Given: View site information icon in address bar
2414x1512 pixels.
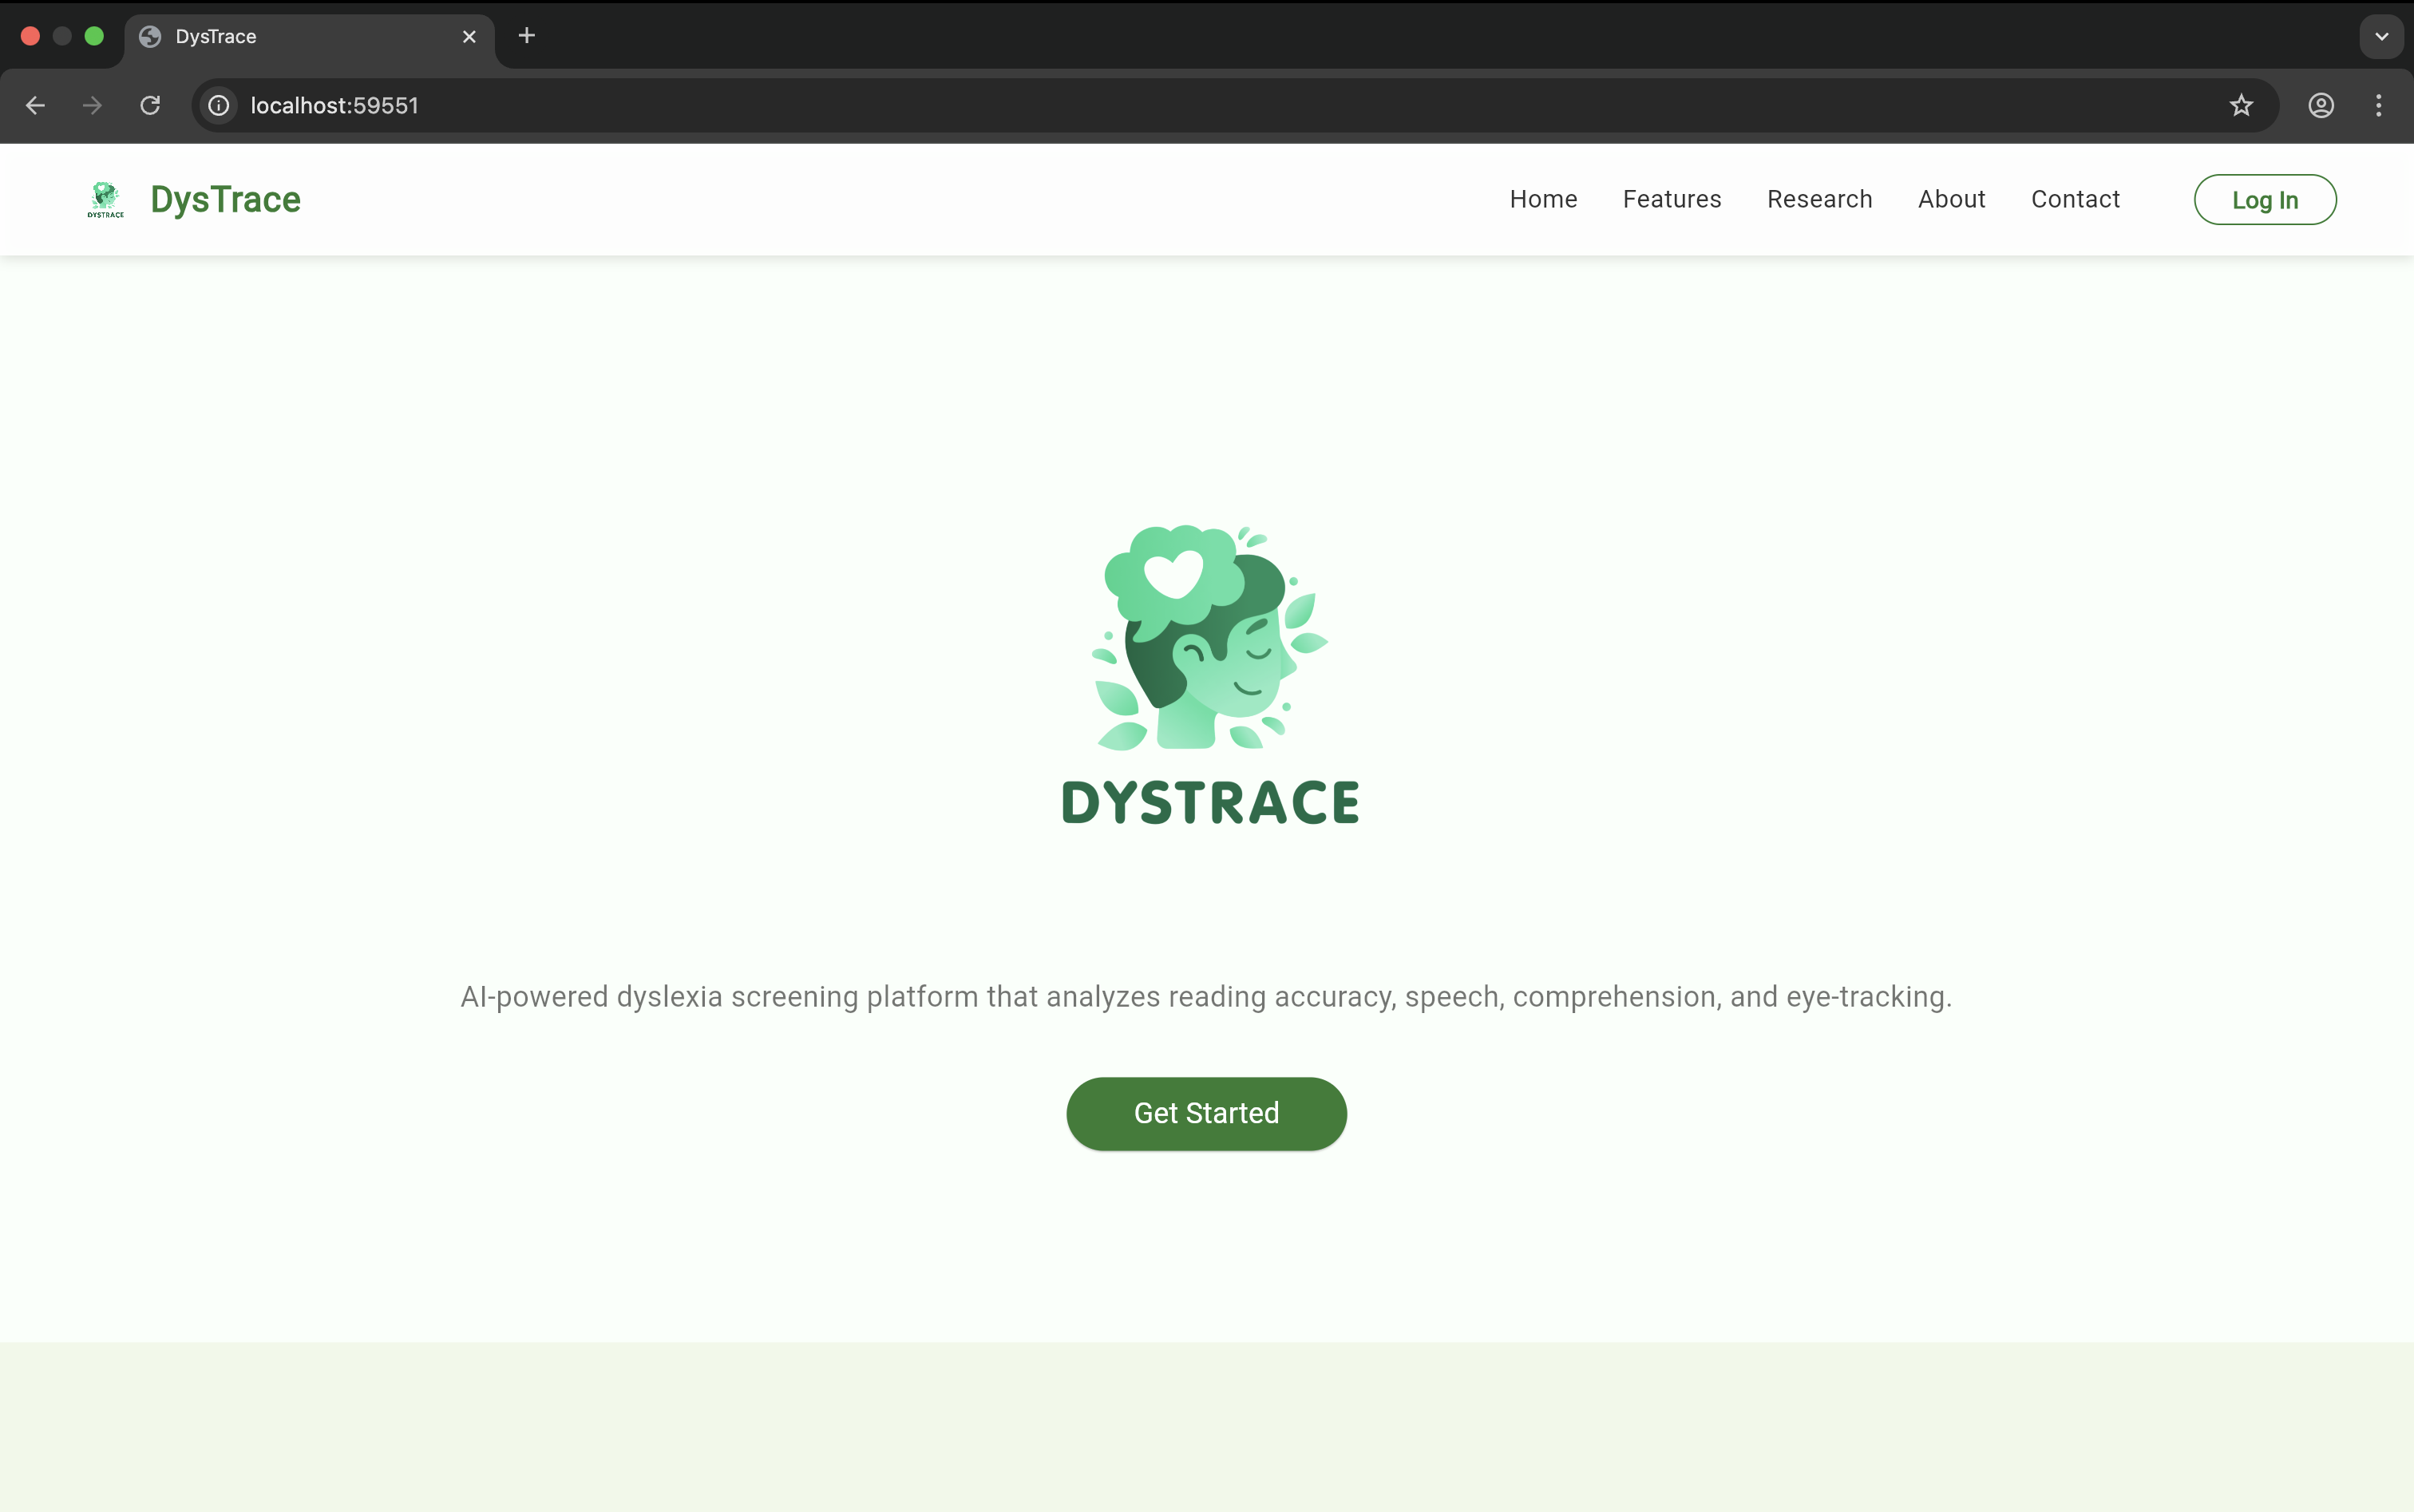Looking at the screenshot, I should (219, 106).
